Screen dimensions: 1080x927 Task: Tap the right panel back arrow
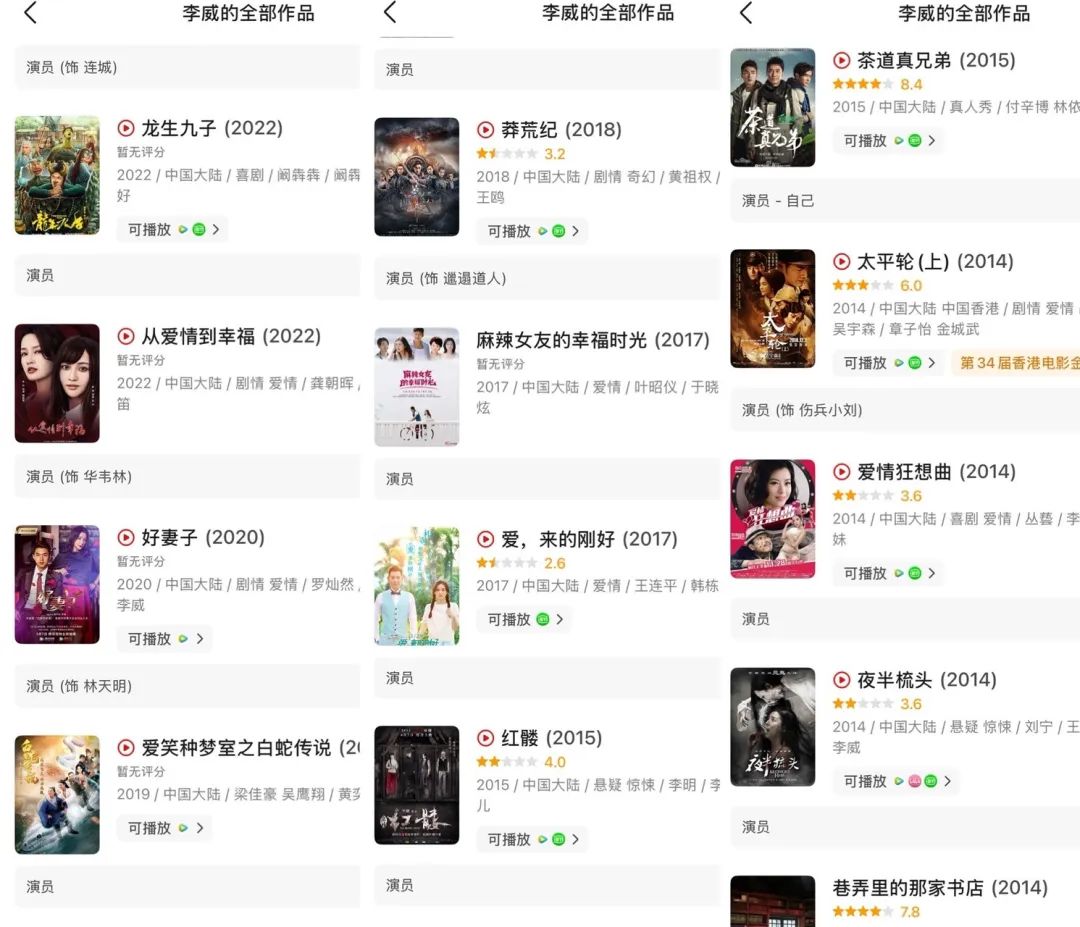746,12
